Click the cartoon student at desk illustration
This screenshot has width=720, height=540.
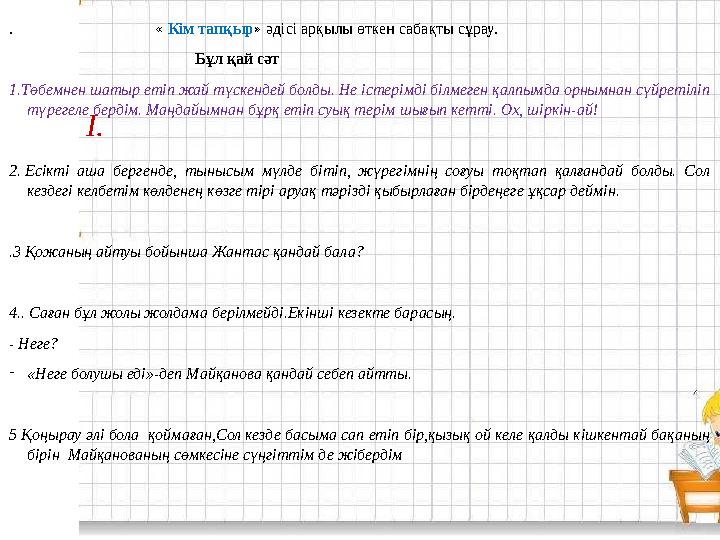[x=694, y=455]
